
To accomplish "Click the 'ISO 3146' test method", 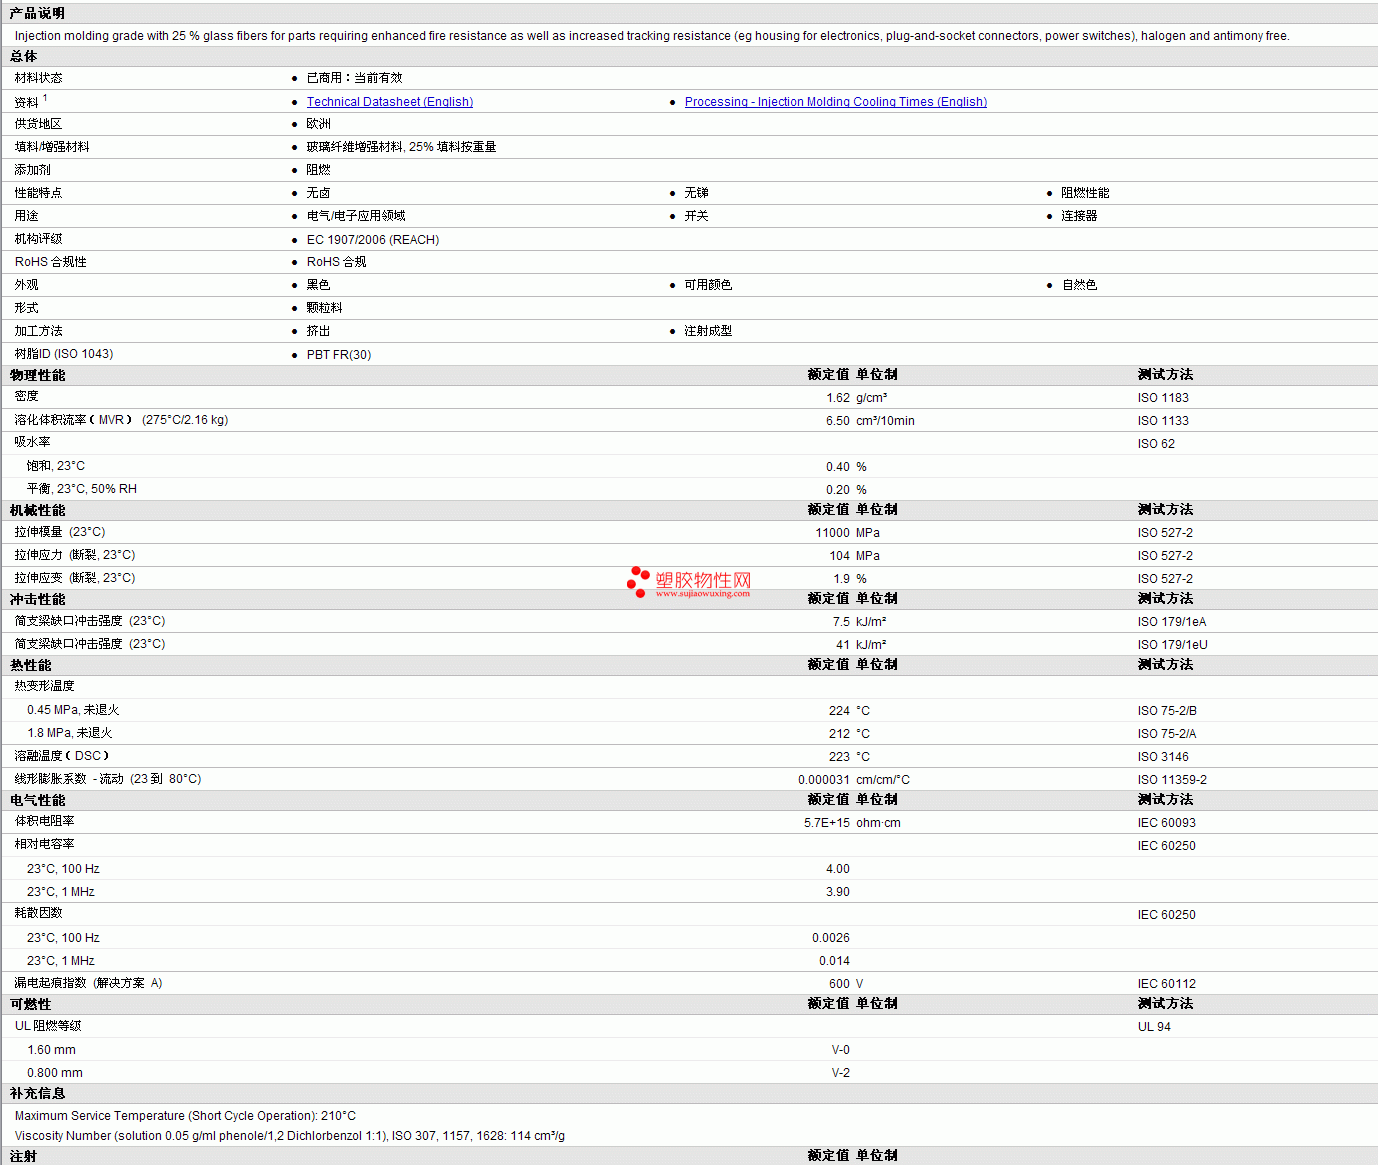I will 1164,757.
